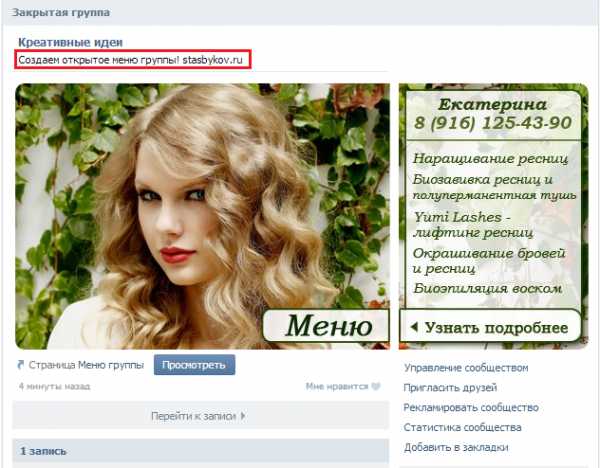Image resolution: width=600 pixels, height=468 pixels.
Task: Click the Просмотреть button
Action: [194, 365]
